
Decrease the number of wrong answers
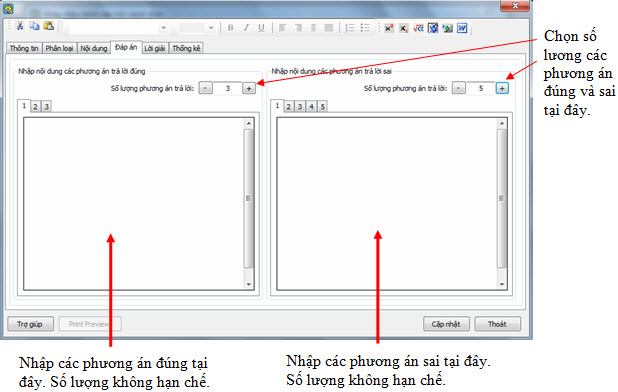[x=458, y=88]
